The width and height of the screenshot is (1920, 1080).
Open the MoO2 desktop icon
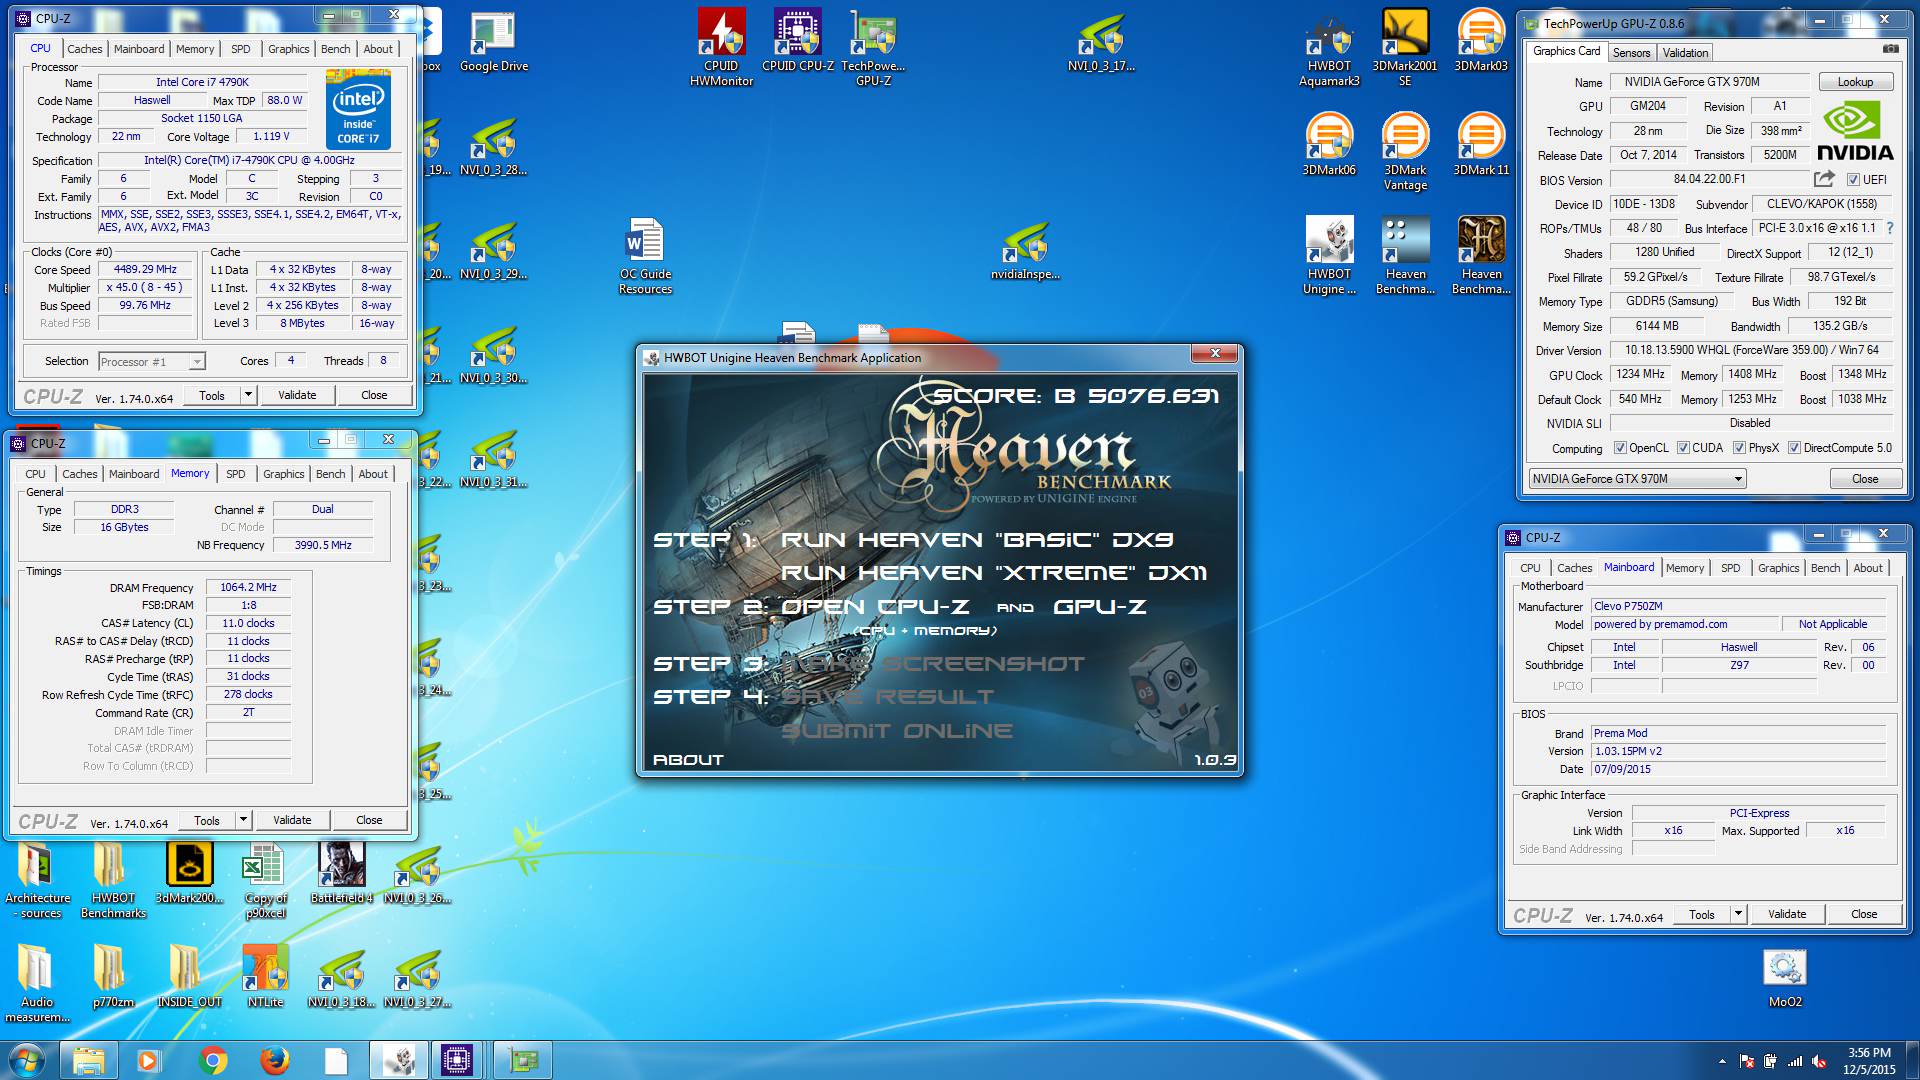(1785, 979)
